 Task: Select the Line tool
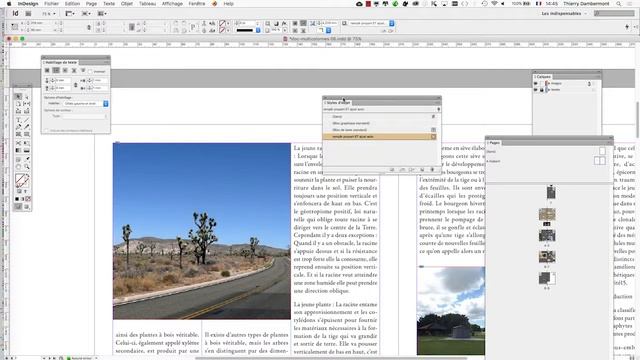(x=27, y=120)
